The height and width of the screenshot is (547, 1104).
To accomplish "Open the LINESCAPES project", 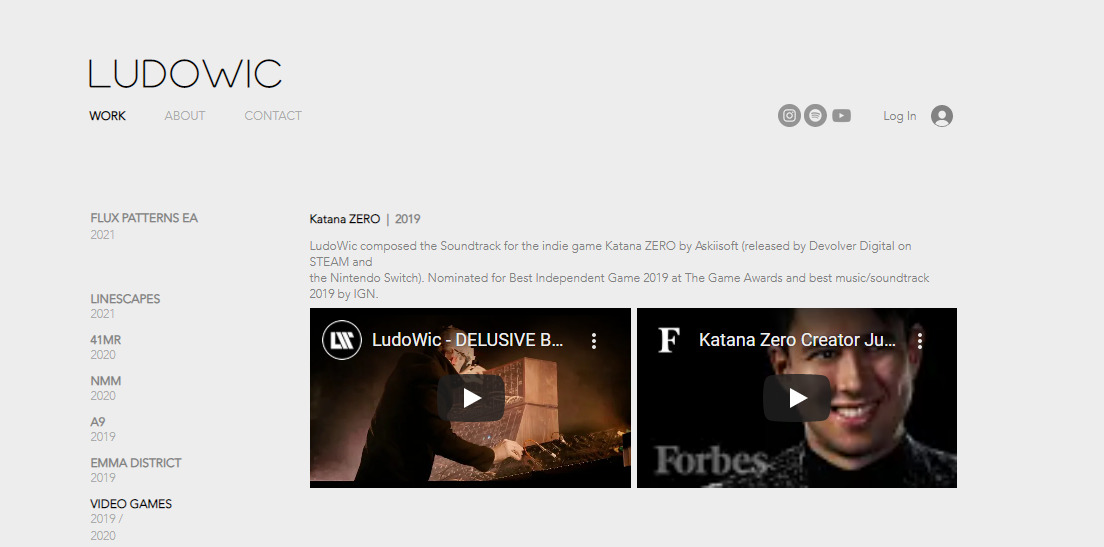I will pos(125,299).
